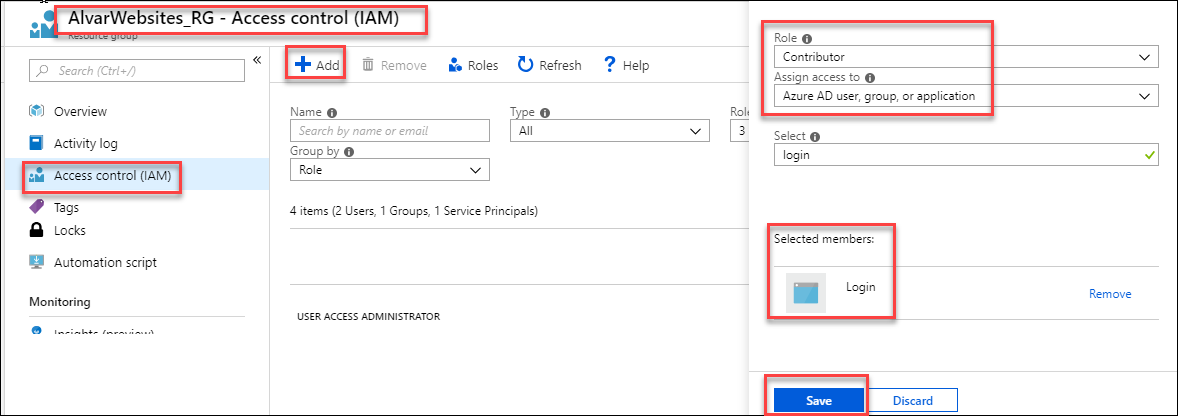
Task: Open Overview in the sidebar
Action: click(80, 111)
